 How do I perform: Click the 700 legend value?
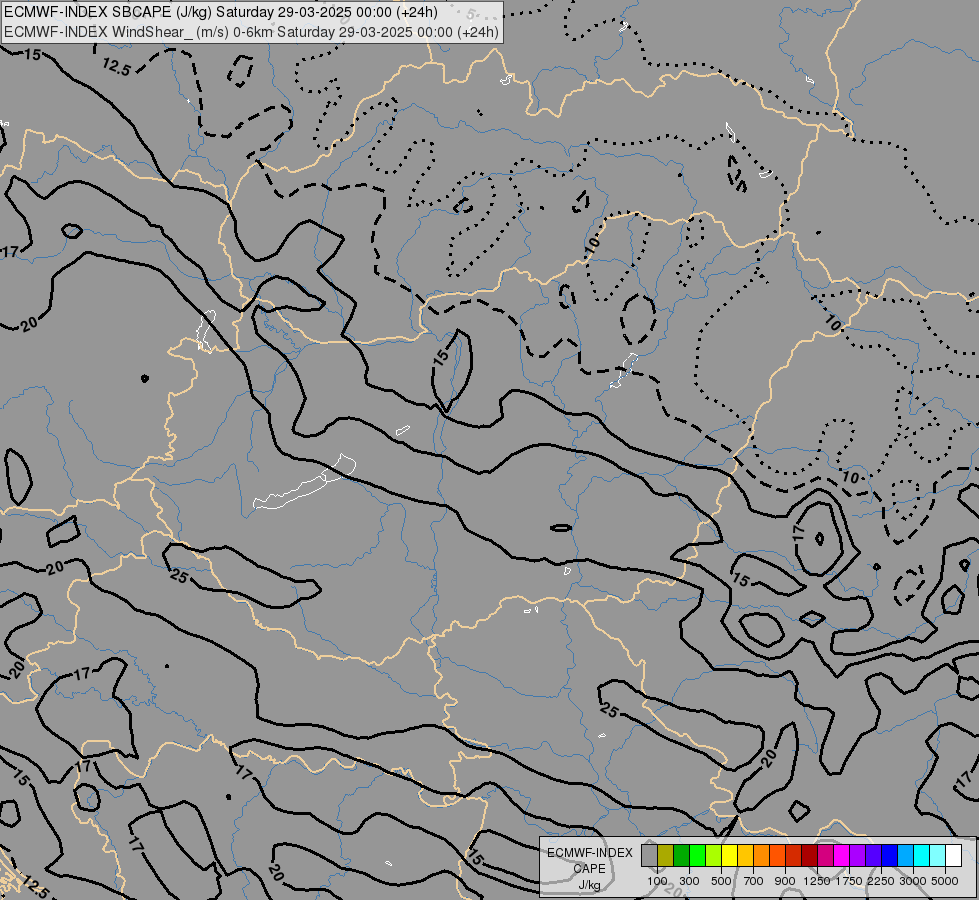click(754, 881)
